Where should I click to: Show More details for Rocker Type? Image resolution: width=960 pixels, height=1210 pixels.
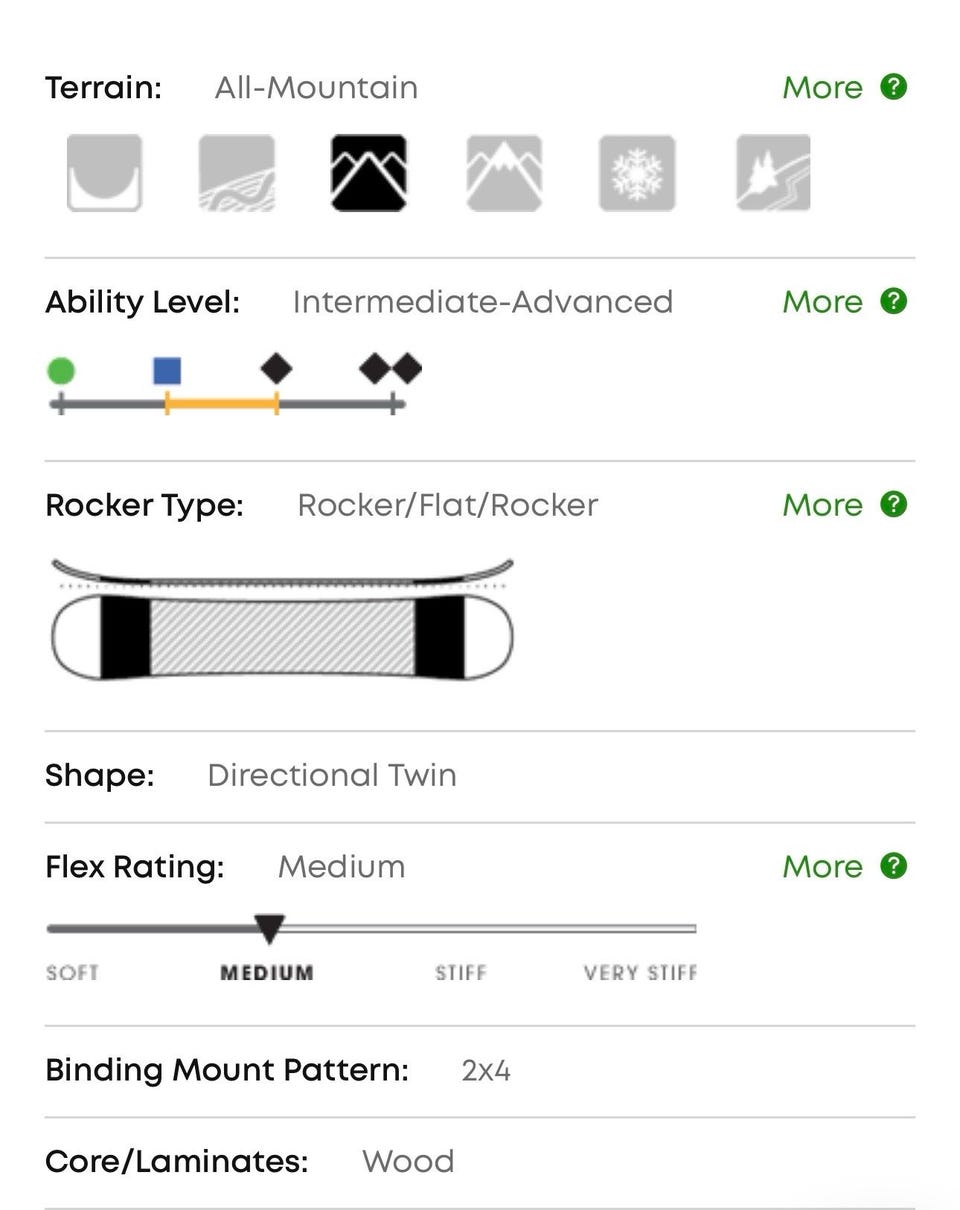822,505
